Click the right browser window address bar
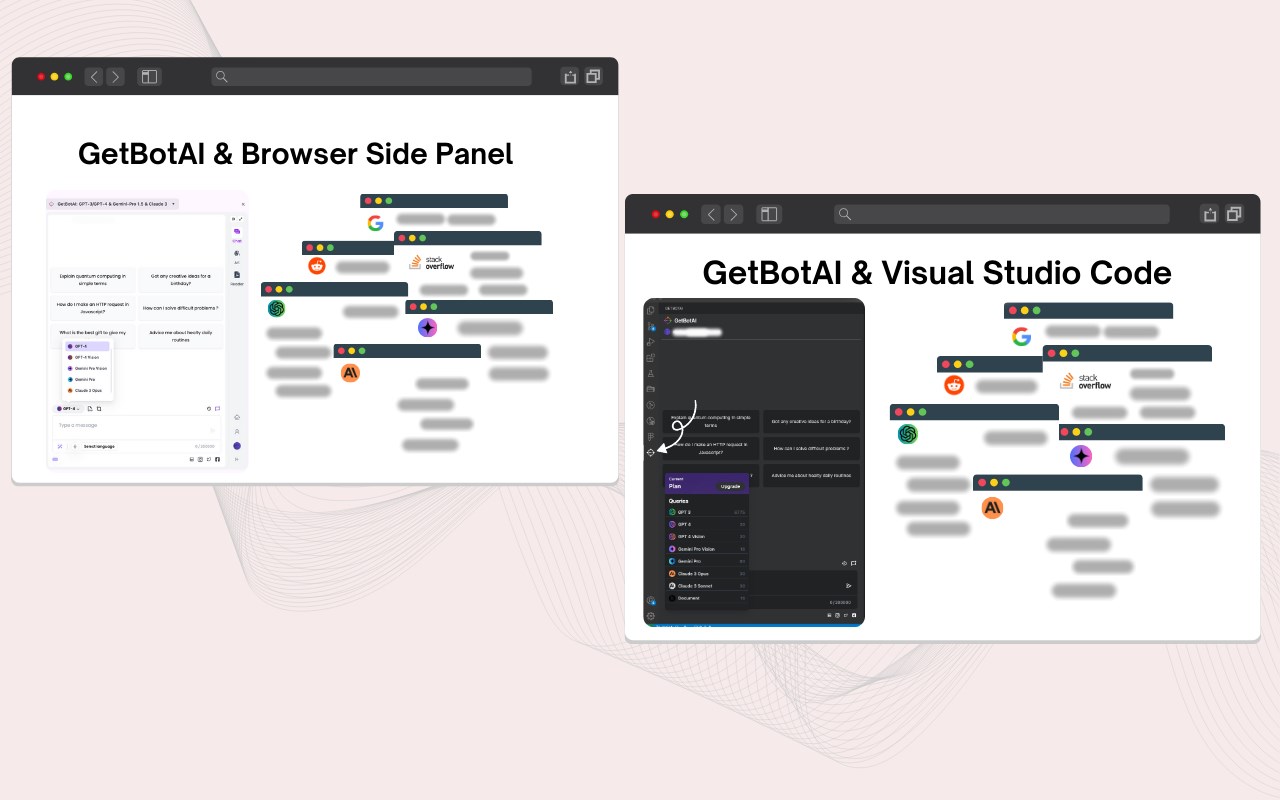Image resolution: width=1280 pixels, height=800 pixels. tap(1001, 214)
